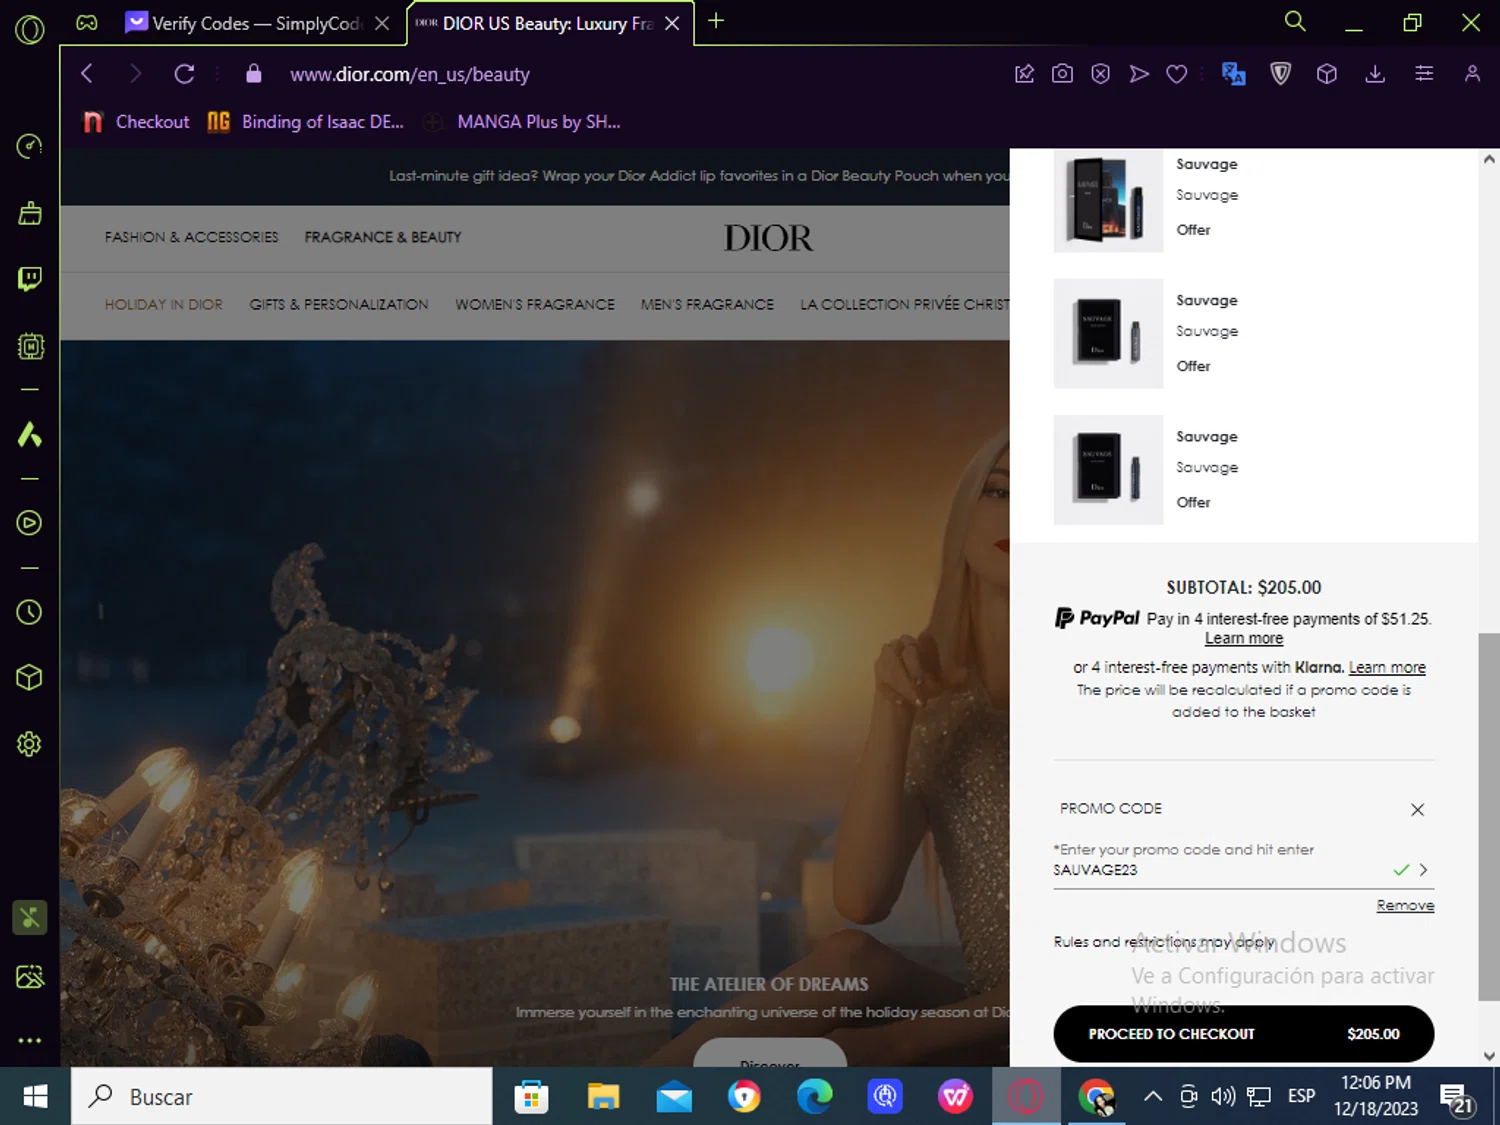
Task: Open Fragrance & Beauty menu
Action: pos(383,237)
